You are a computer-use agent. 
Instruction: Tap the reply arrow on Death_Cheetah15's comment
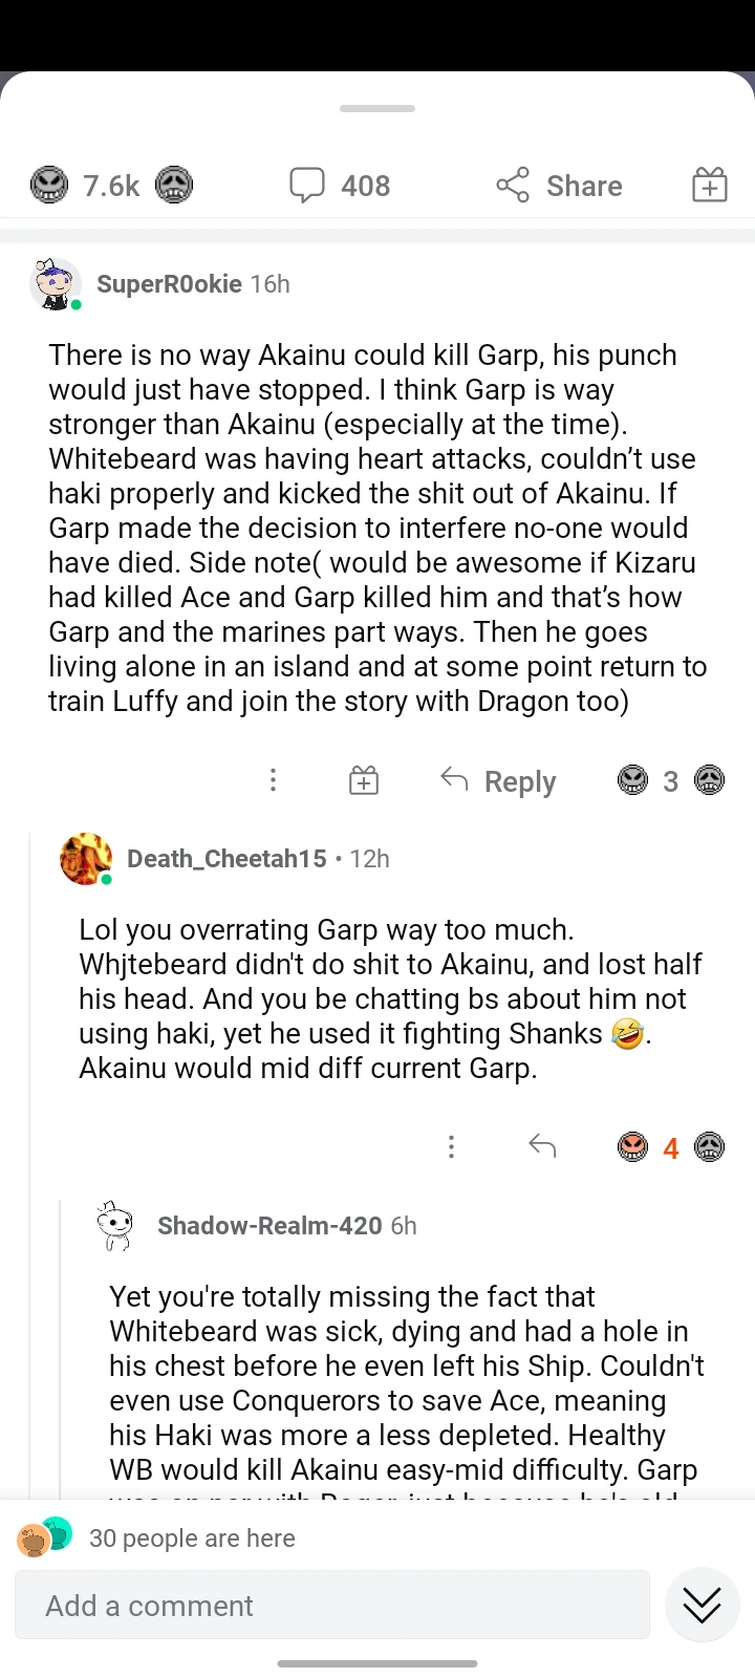[542, 1147]
